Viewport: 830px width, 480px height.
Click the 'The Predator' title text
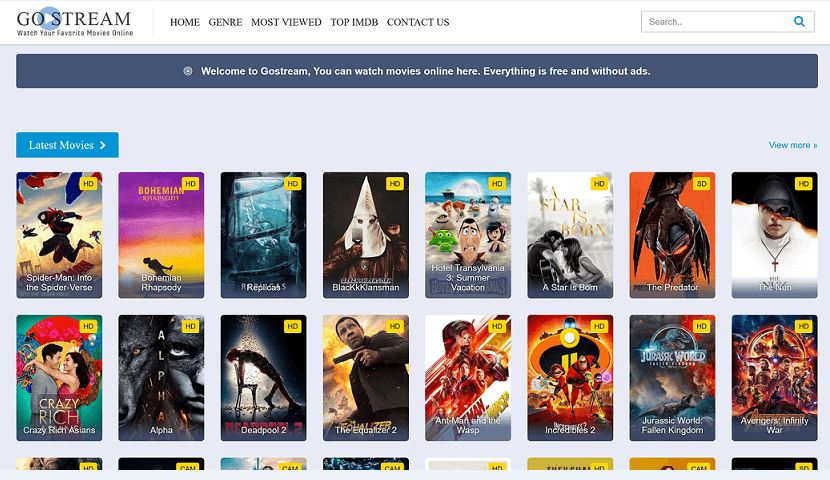click(x=672, y=287)
